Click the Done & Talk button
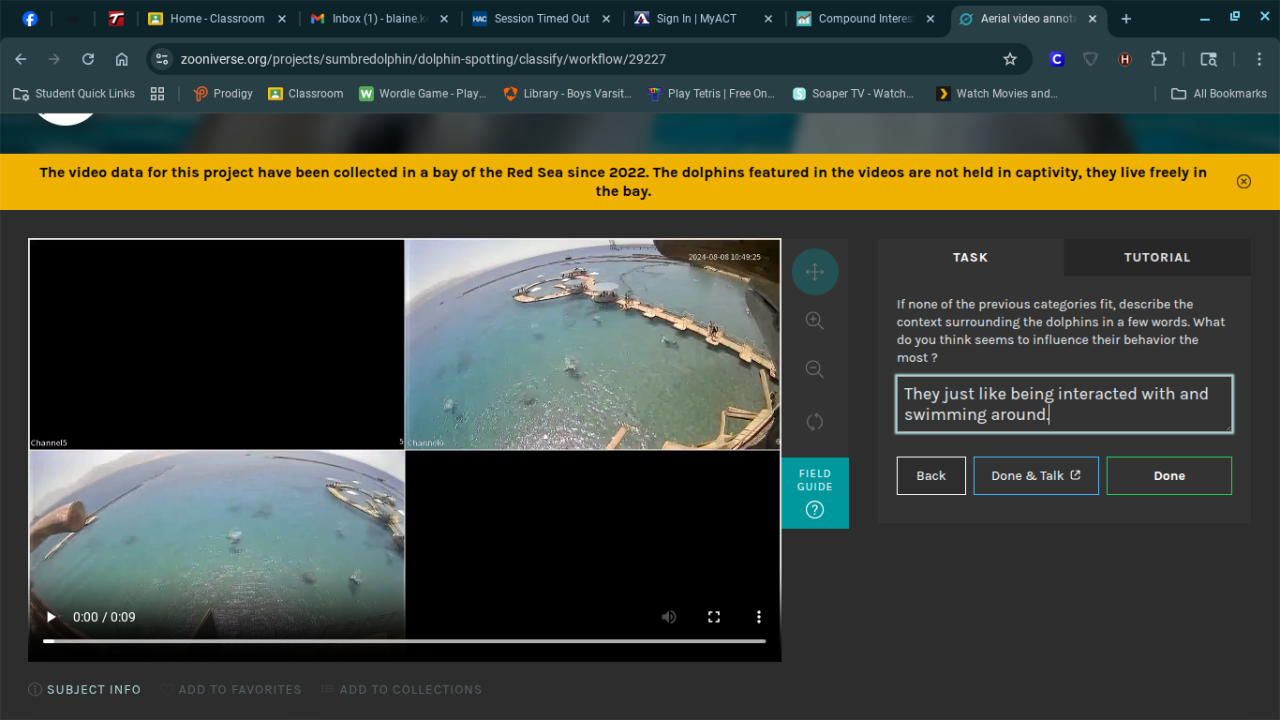The width and height of the screenshot is (1280, 720). tap(1035, 476)
